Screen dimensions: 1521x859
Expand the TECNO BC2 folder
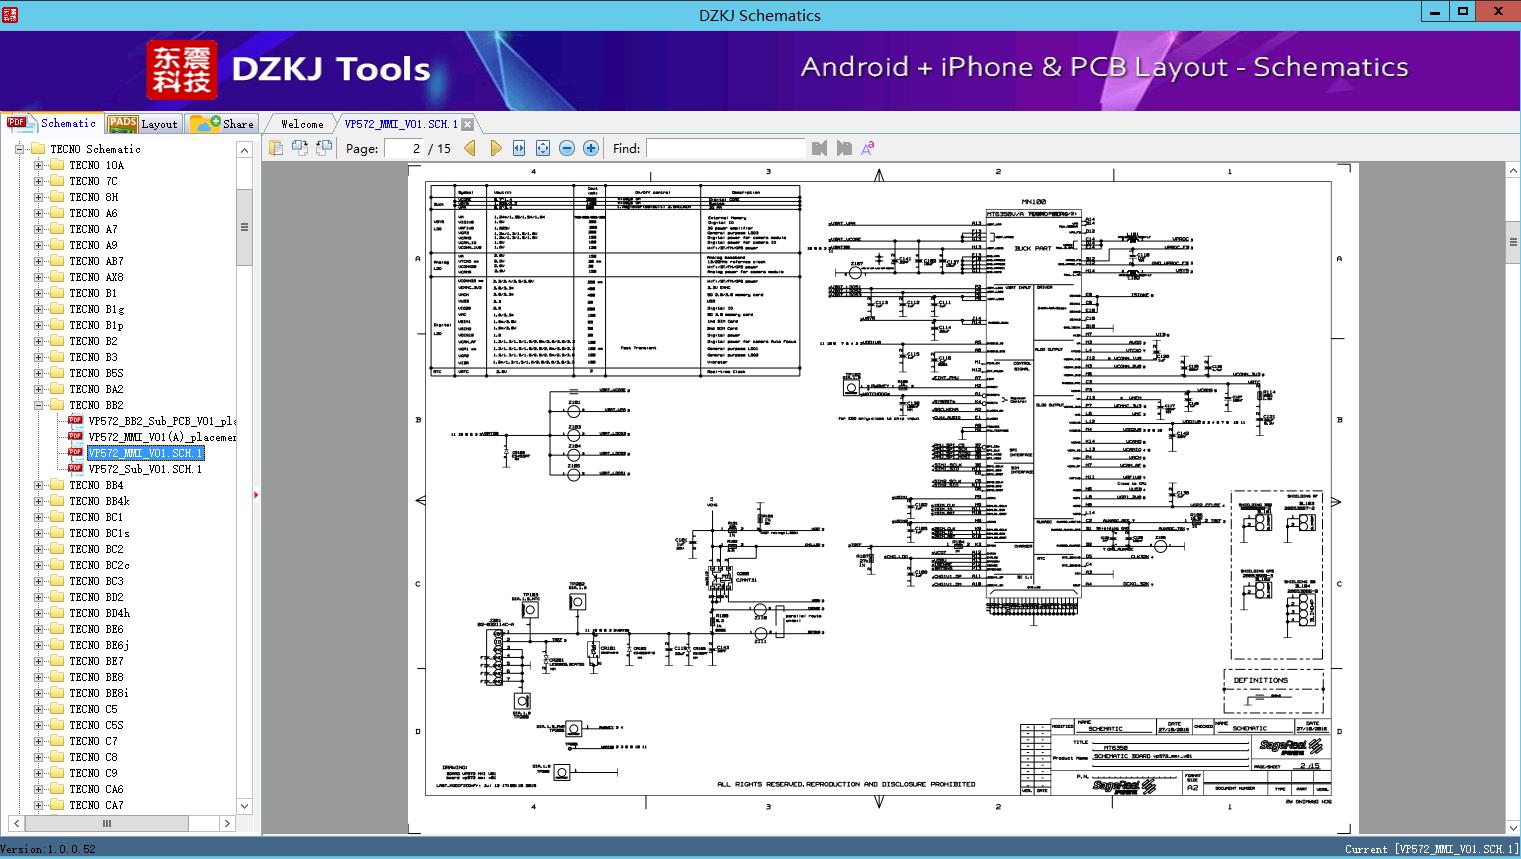[39, 549]
